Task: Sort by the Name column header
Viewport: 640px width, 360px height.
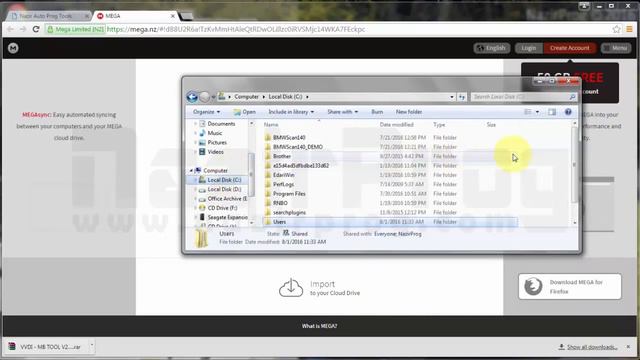Action: 271,124
